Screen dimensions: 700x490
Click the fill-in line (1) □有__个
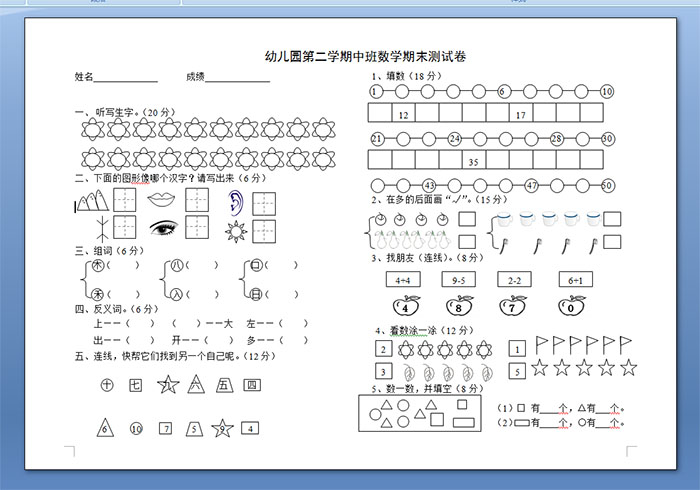533,408
